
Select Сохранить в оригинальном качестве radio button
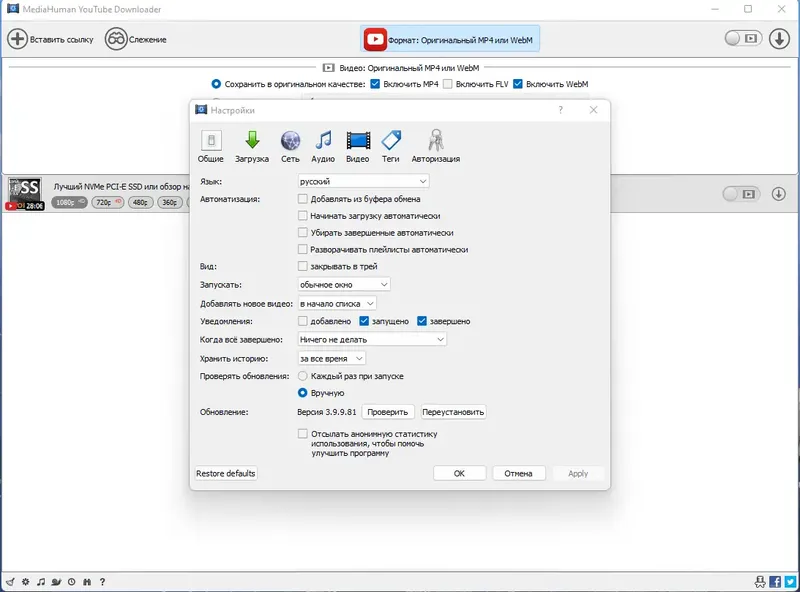pyautogui.click(x=216, y=84)
